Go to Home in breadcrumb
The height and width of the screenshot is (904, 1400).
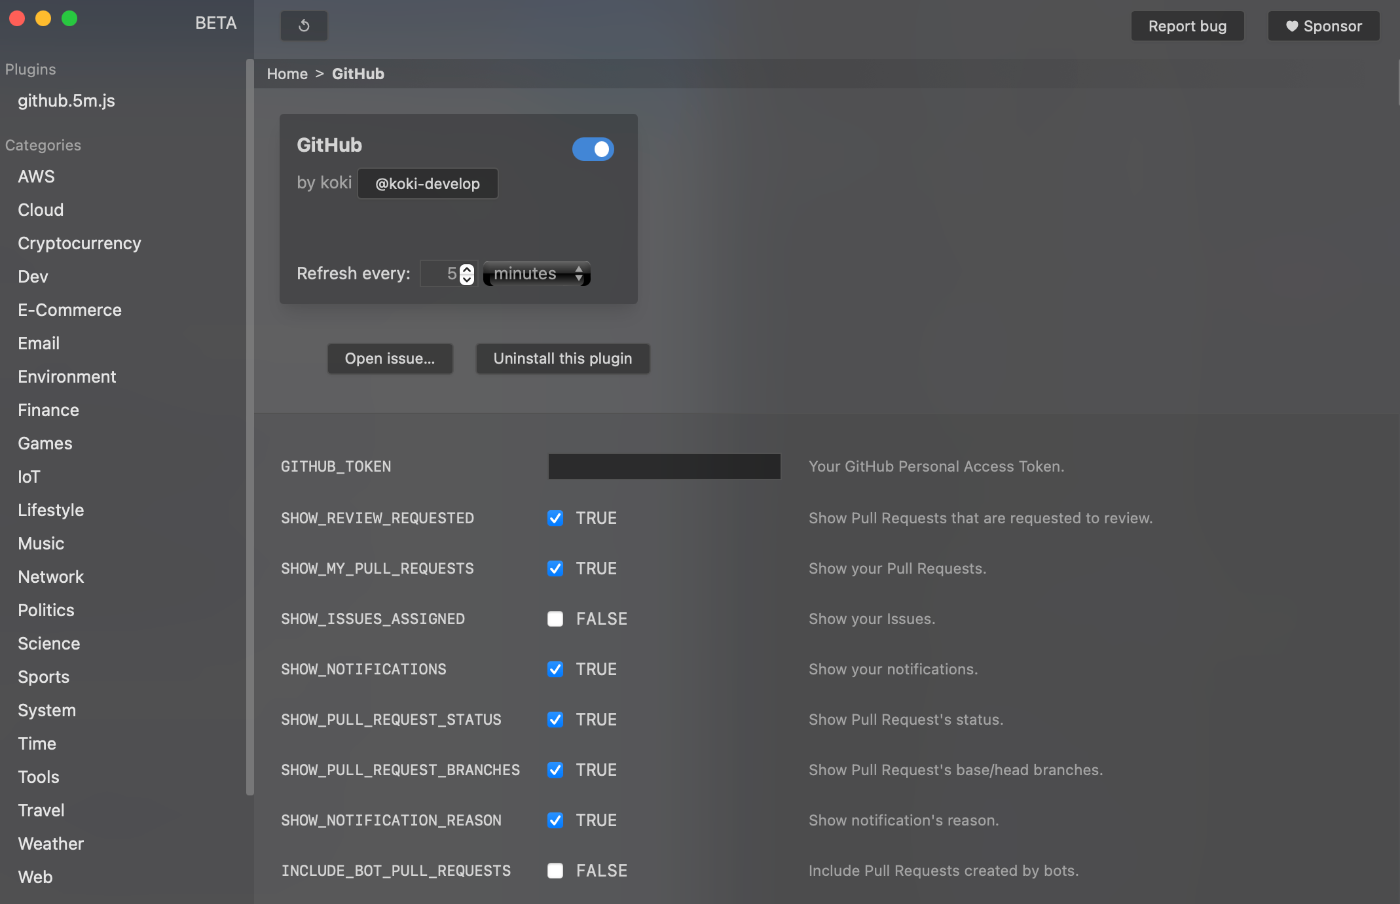tap(287, 74)
